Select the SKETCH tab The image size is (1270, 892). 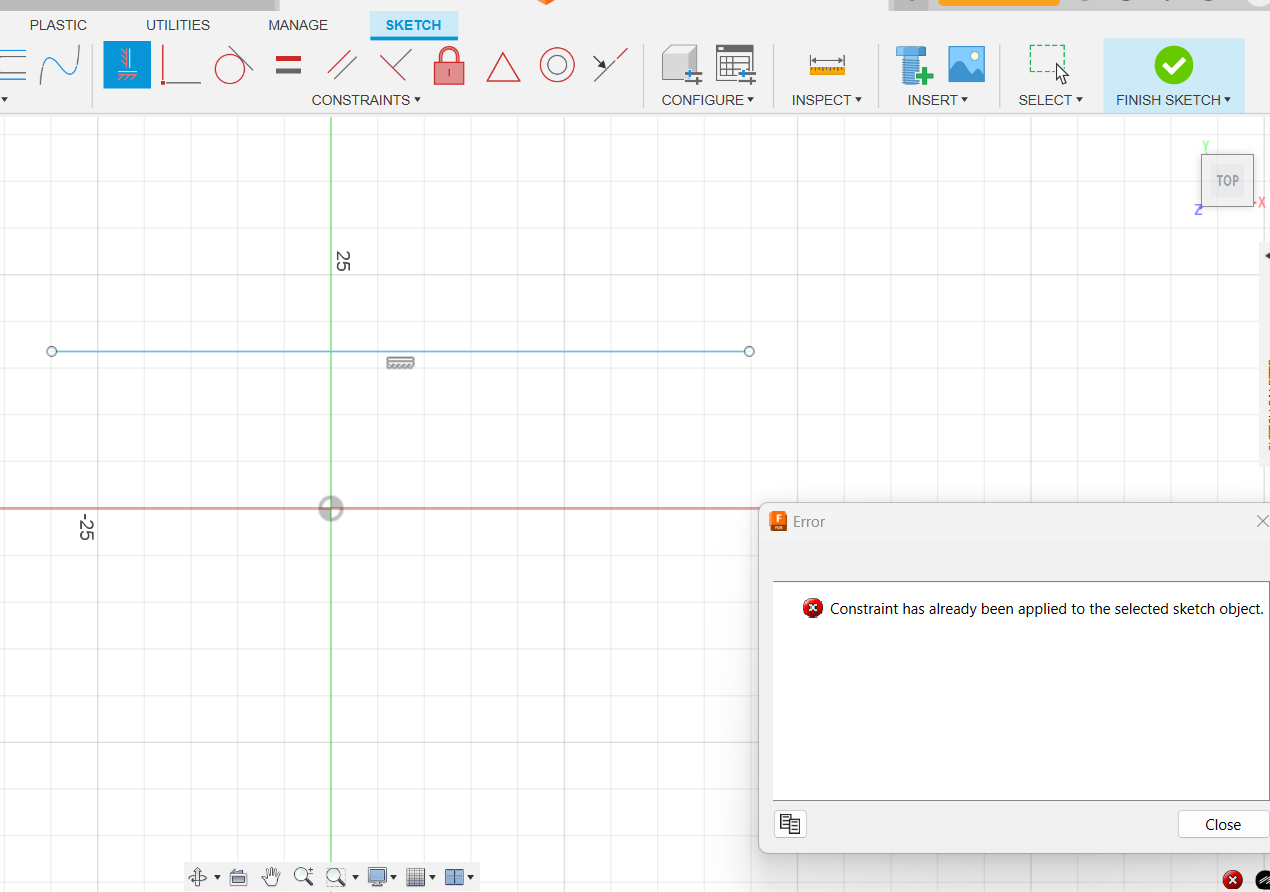click(414, 25)
